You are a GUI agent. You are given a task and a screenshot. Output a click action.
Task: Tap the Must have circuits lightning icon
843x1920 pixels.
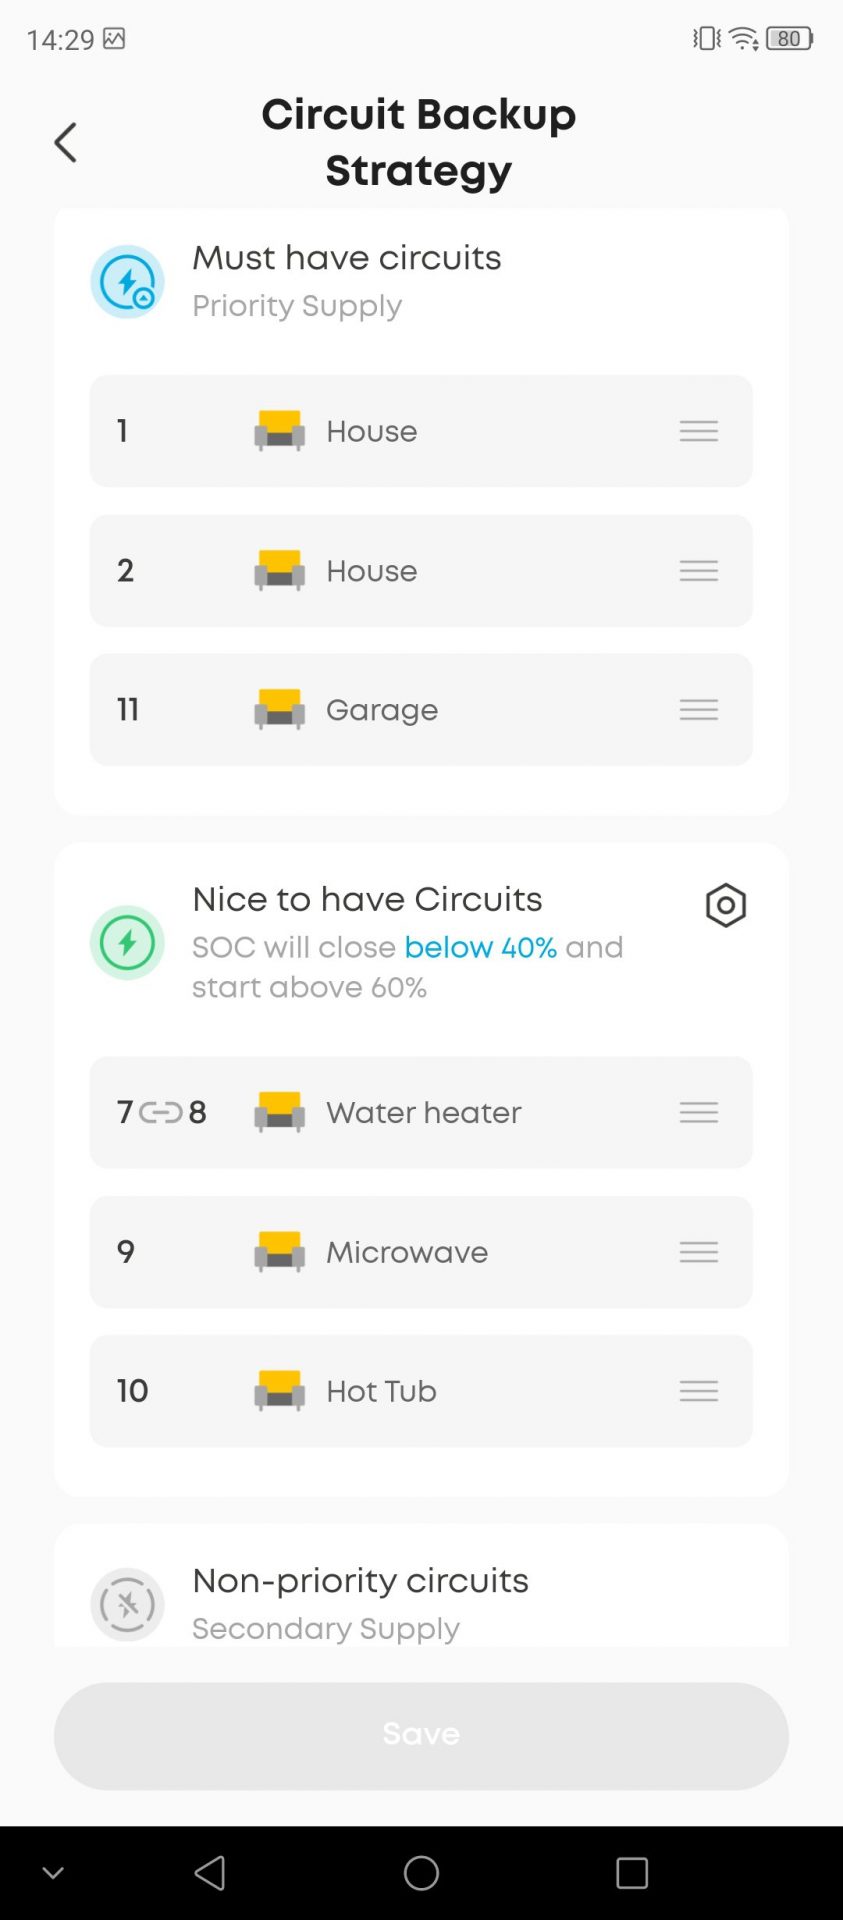coord(128,282)
